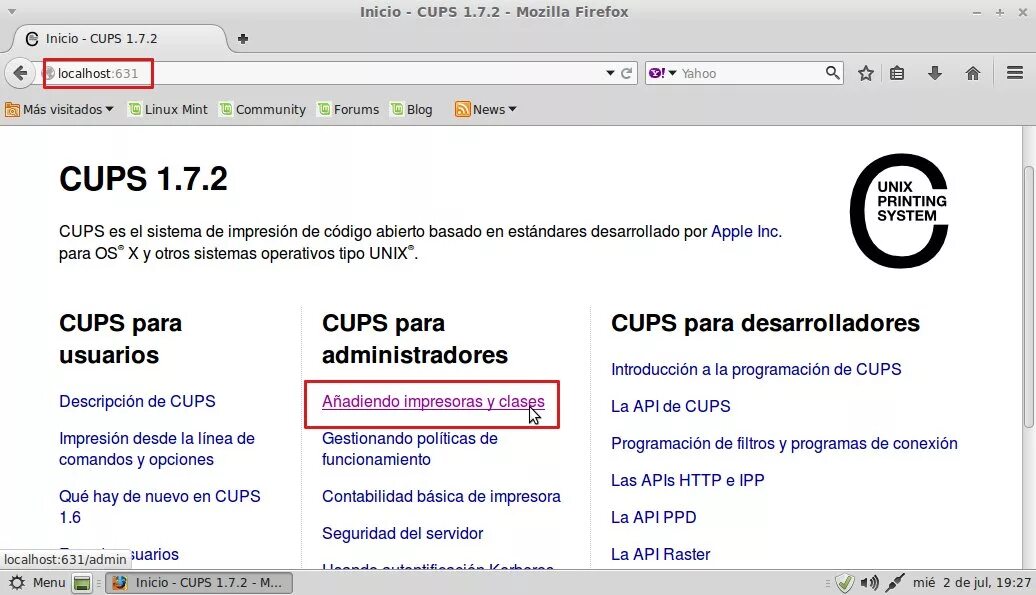Open the downloads arrow icon
This screenshot has width=1036, height=595.
click(934, 73)
